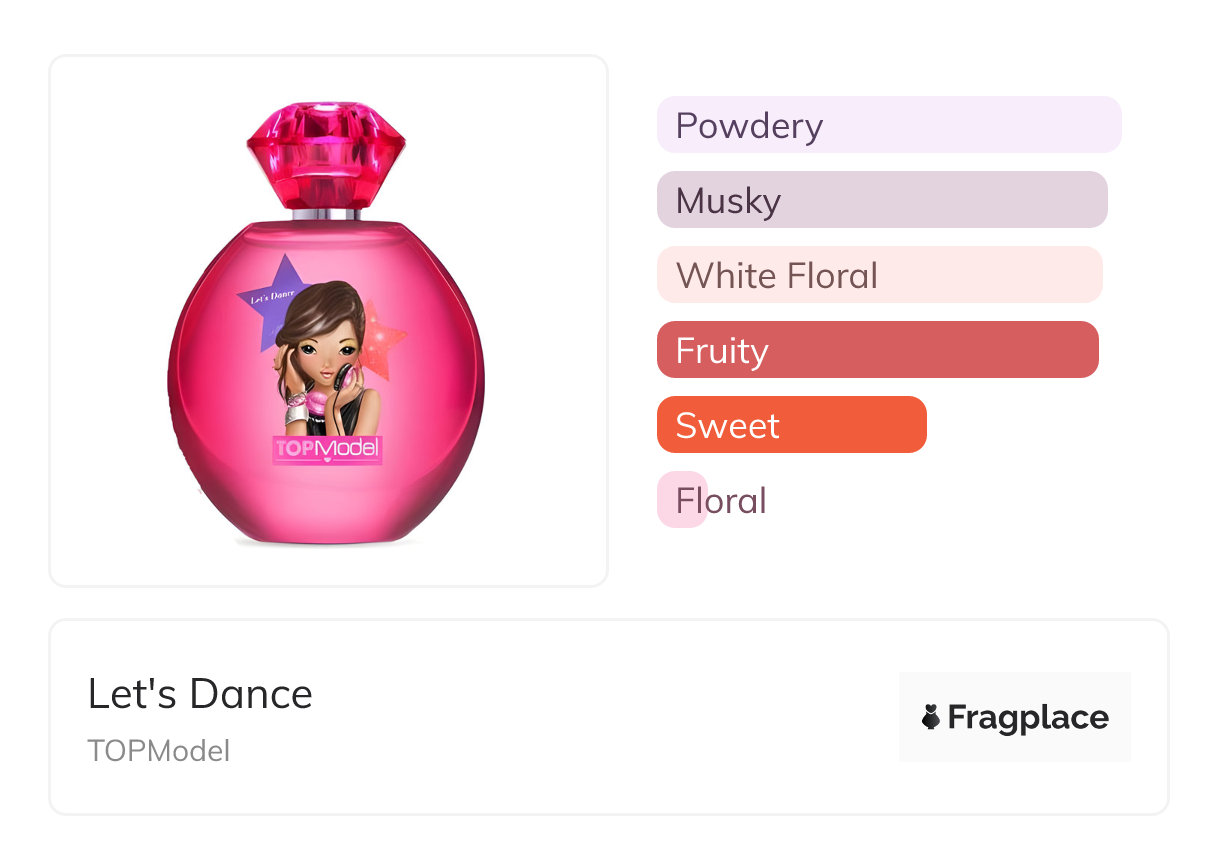Open the TOPModel brand link below the title
The height and width of the screenshot is (864, 1218).
click(159, 750)
